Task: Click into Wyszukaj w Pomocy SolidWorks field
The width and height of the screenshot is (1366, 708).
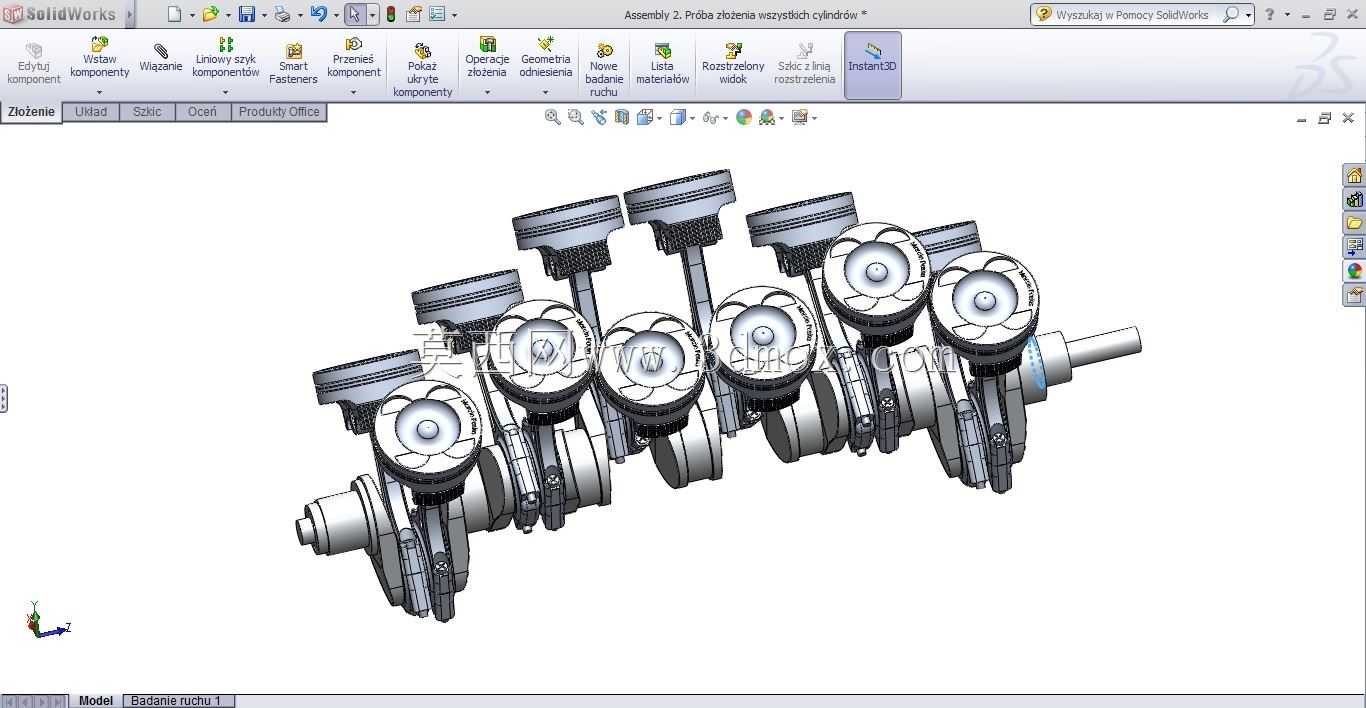Action: 1132,15
